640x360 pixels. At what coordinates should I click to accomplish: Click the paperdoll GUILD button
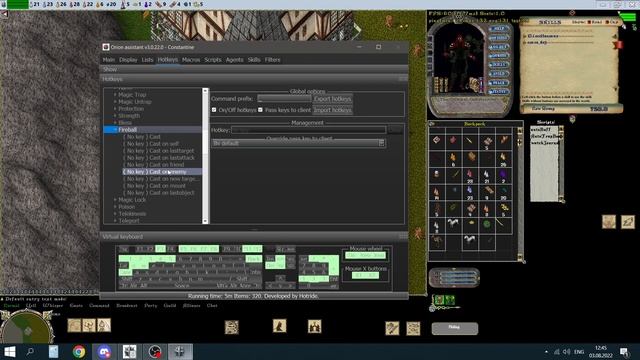(x=499, y=73)
